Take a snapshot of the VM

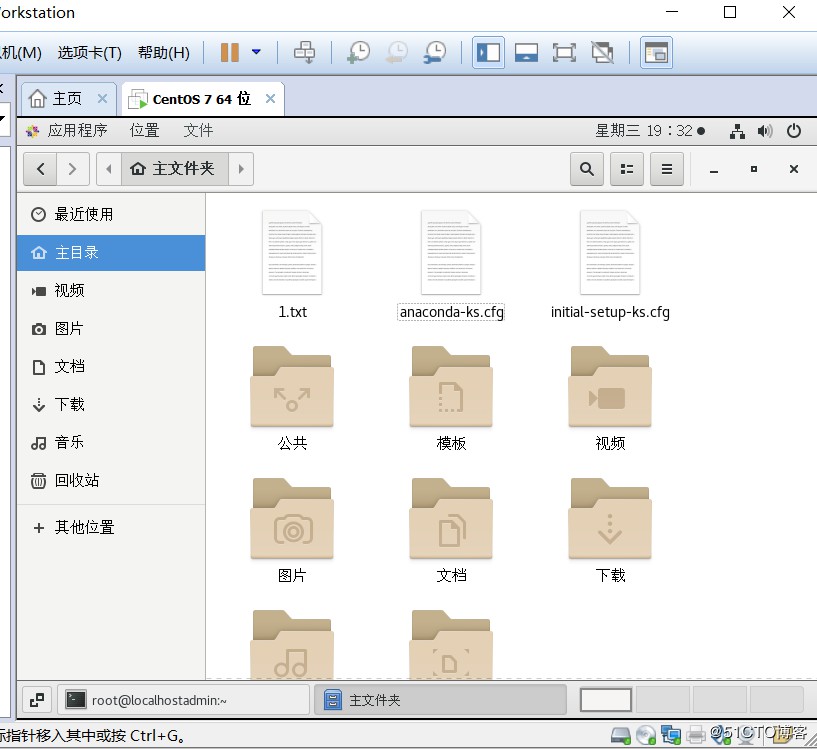click(358, 52)
